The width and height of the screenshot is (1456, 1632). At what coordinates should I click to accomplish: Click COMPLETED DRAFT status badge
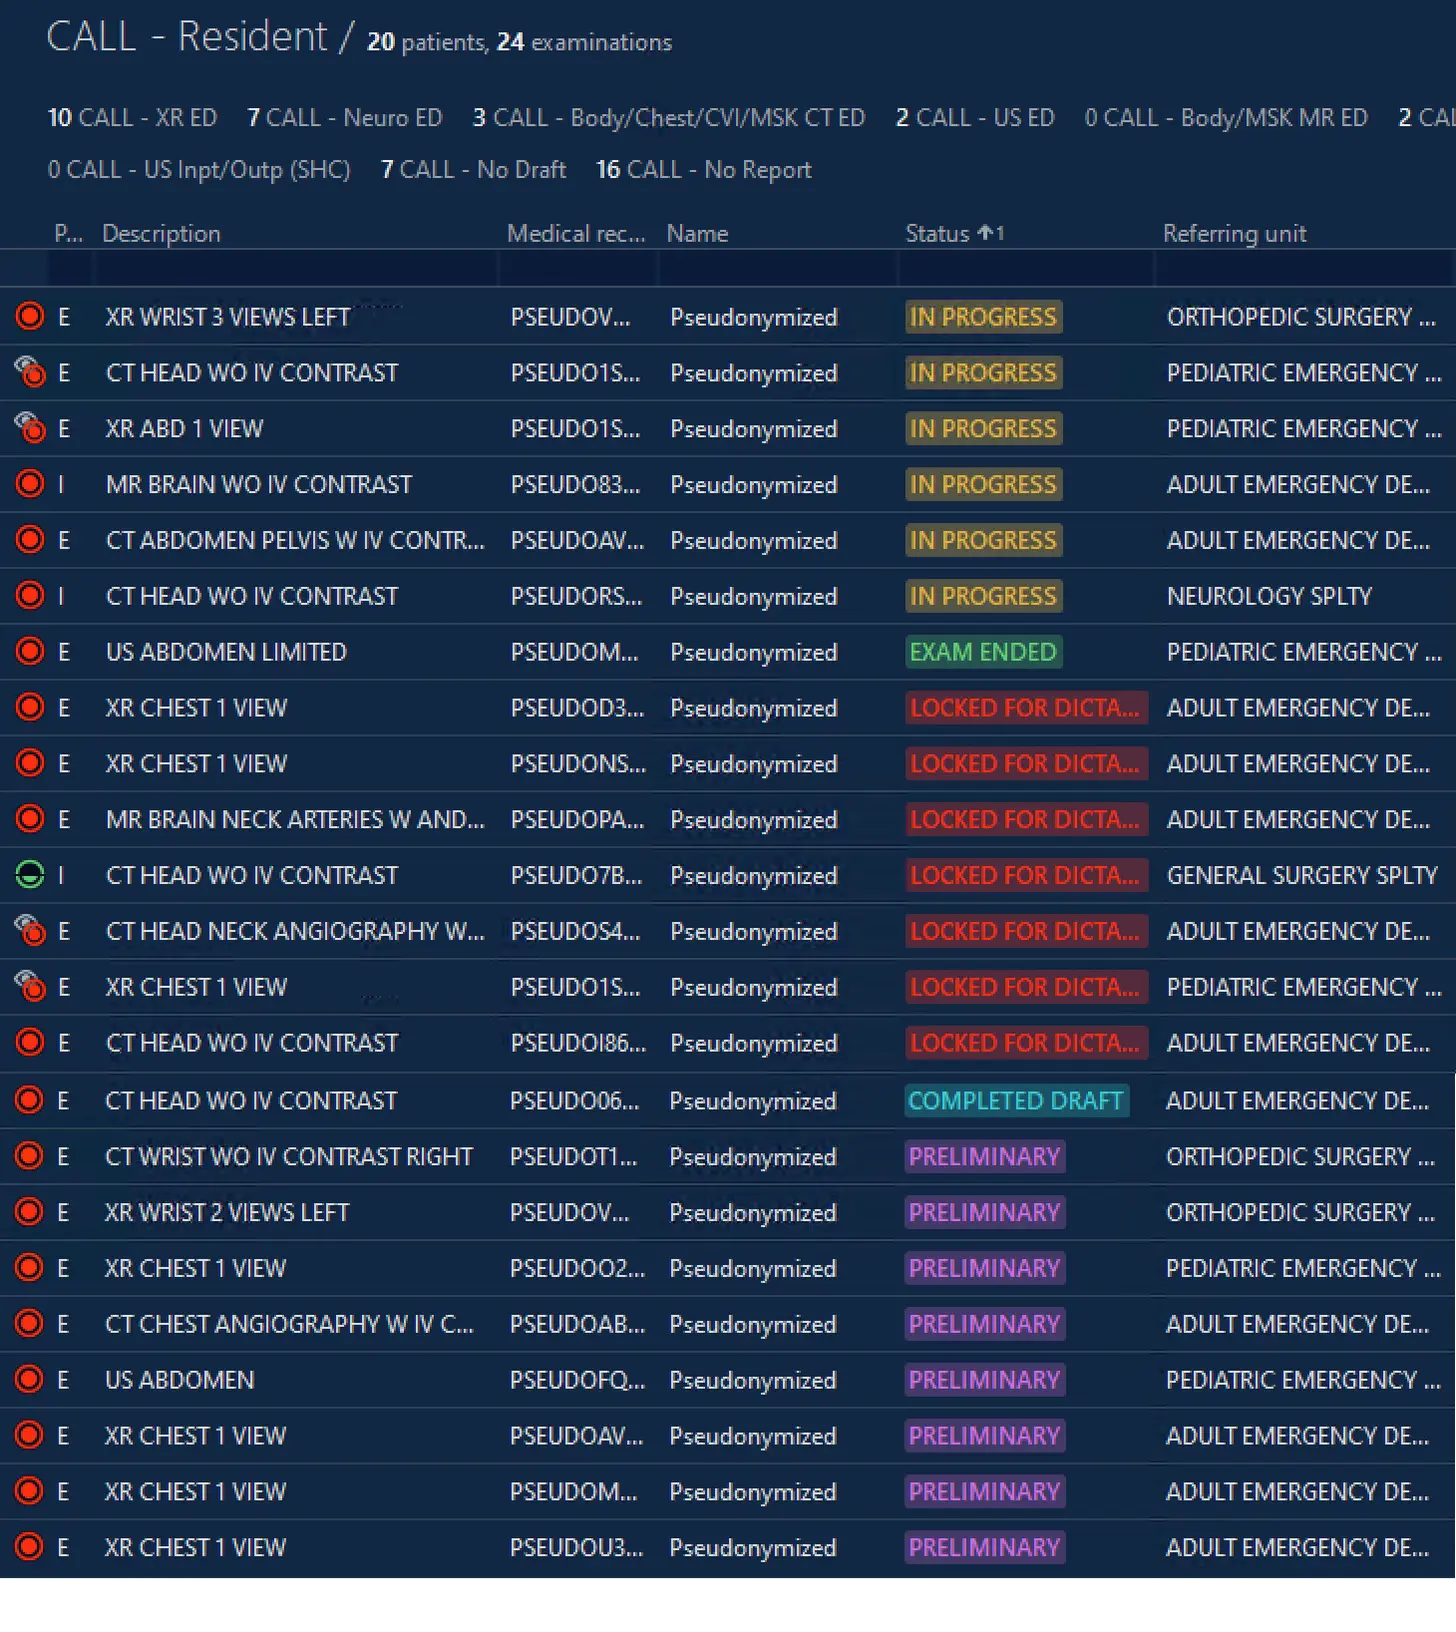tap(1016, 1101)
